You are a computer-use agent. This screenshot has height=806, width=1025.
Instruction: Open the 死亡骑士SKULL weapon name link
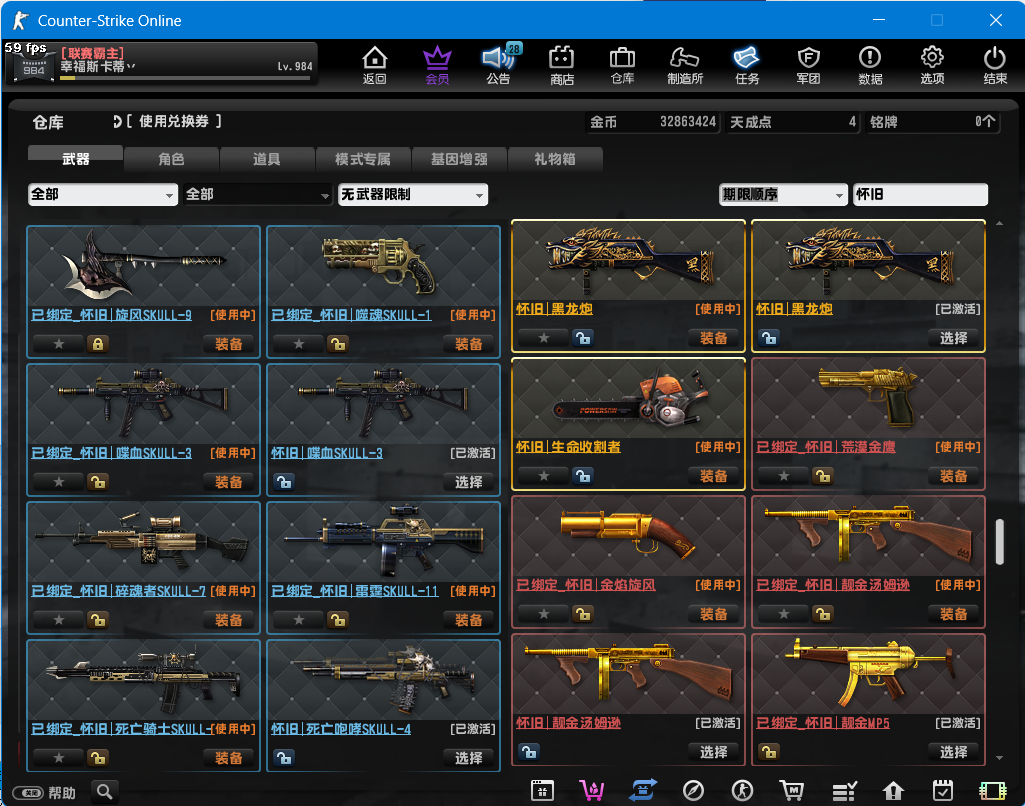click(122, 729)
